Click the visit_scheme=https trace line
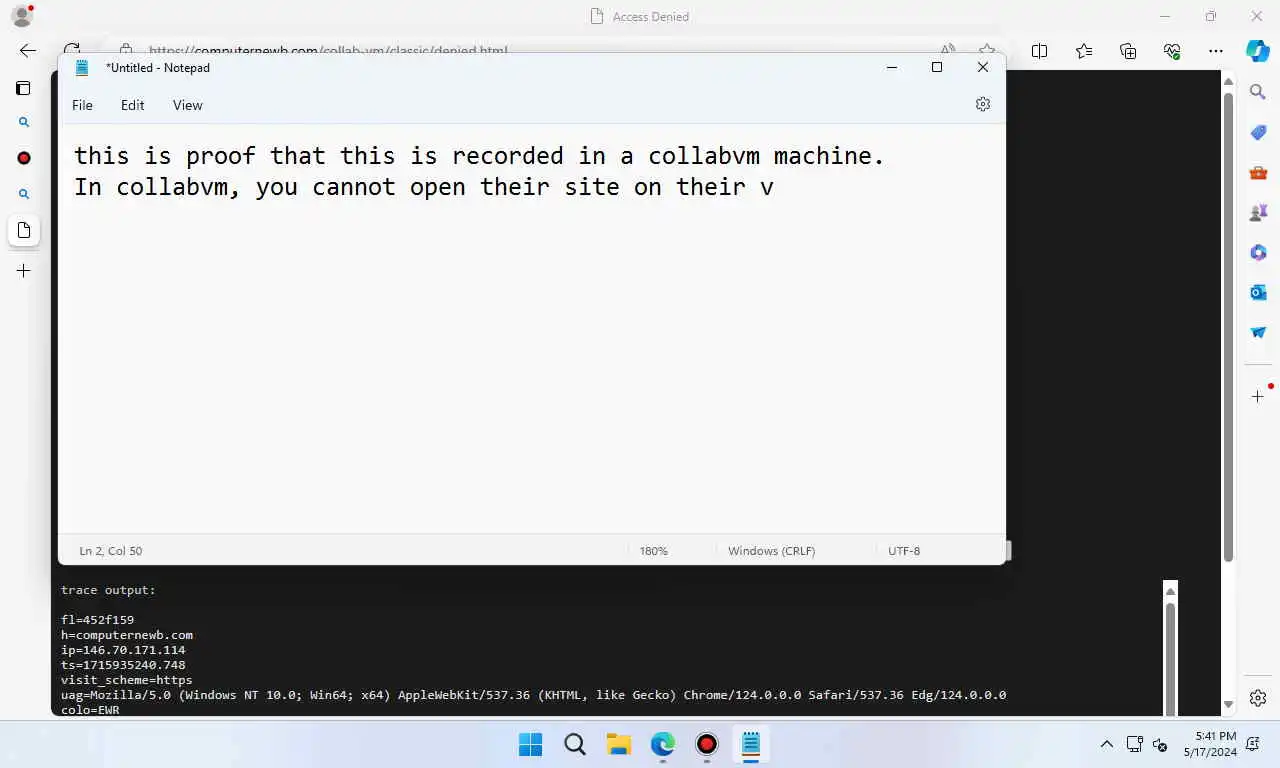1280x768 pixels. point(126,680)
